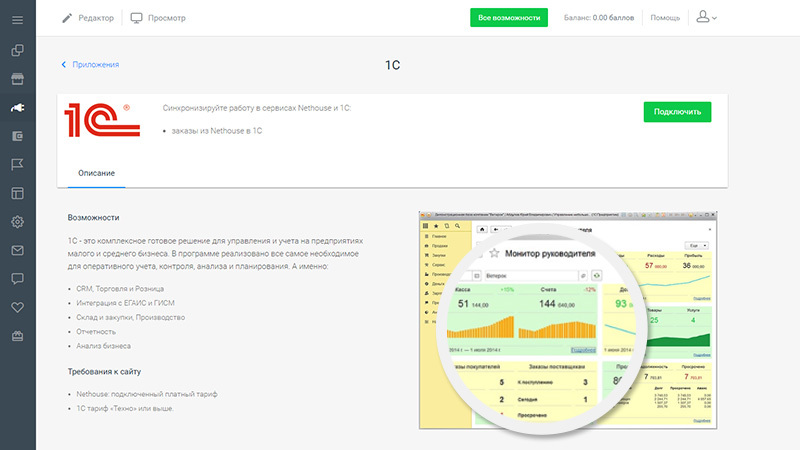Image resolution: width=800 pixels, height=450 pixels.
Task: Open the Помощь link
Action: click(665, 18)
